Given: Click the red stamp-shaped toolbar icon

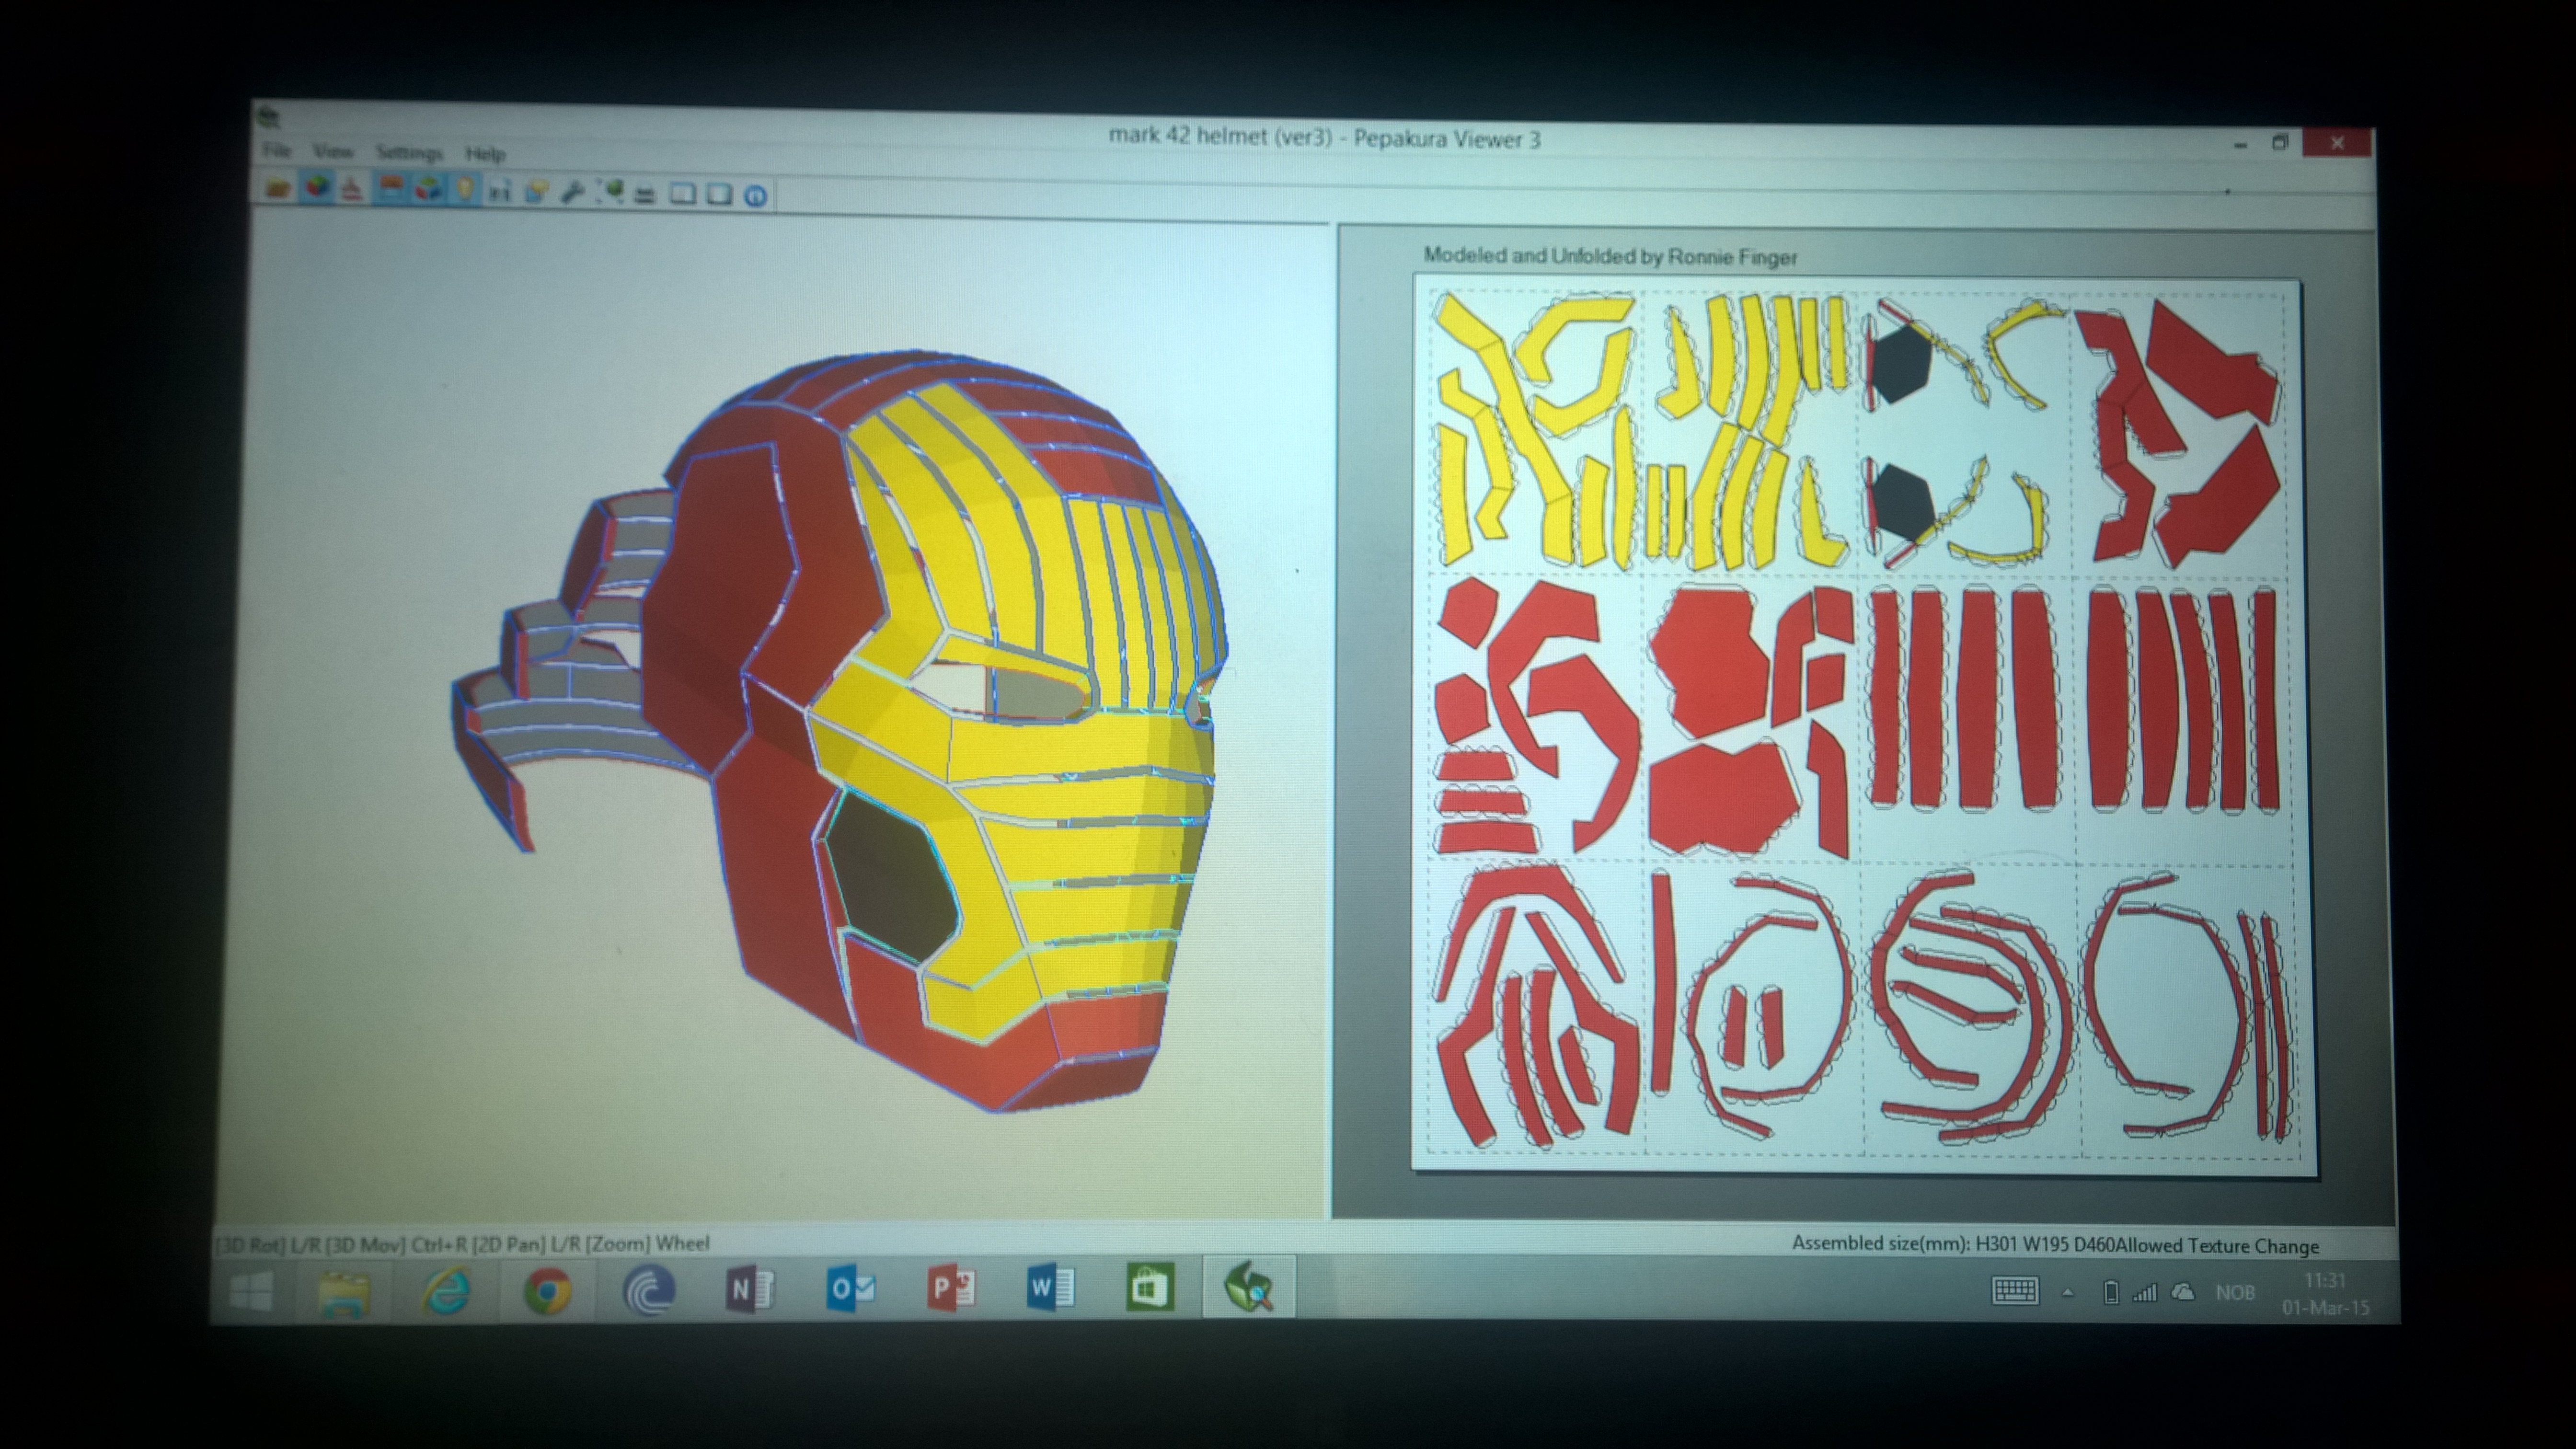Looking at the screenshot, I should (351, 189).
